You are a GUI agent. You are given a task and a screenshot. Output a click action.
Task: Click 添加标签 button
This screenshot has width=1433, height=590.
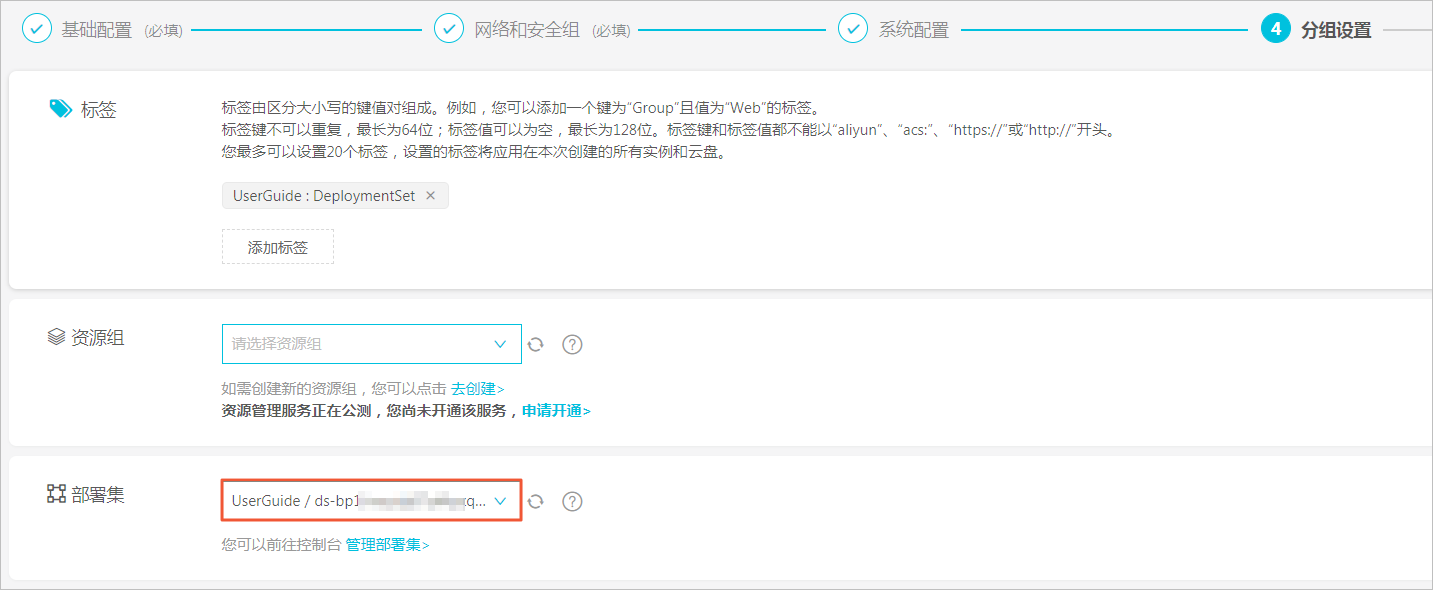278,247
